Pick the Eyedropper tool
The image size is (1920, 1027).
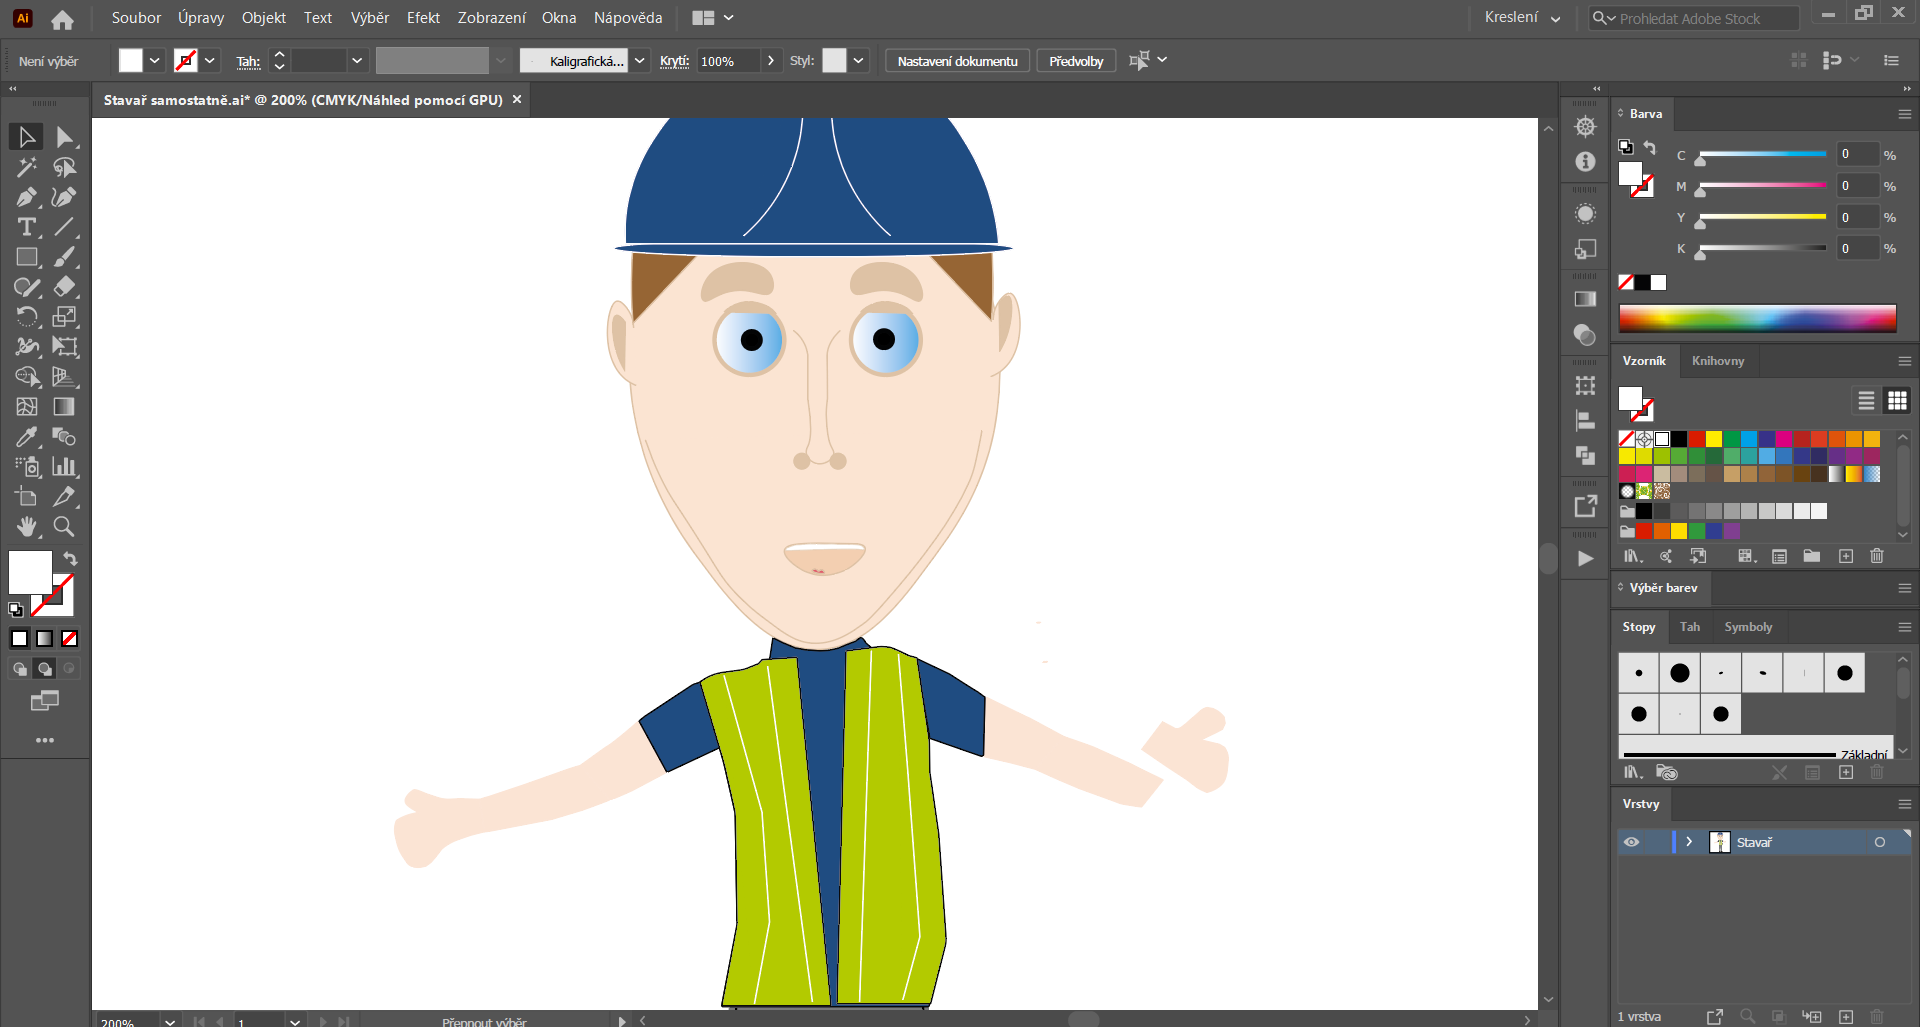click(25, 437)
